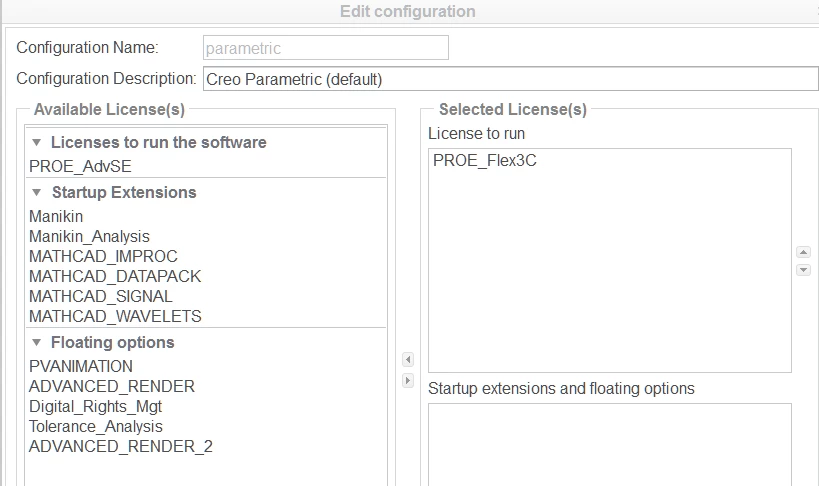Select ADVANCED_RENDER floating option
Screen dimensions: 819x486
pos(112,386)
